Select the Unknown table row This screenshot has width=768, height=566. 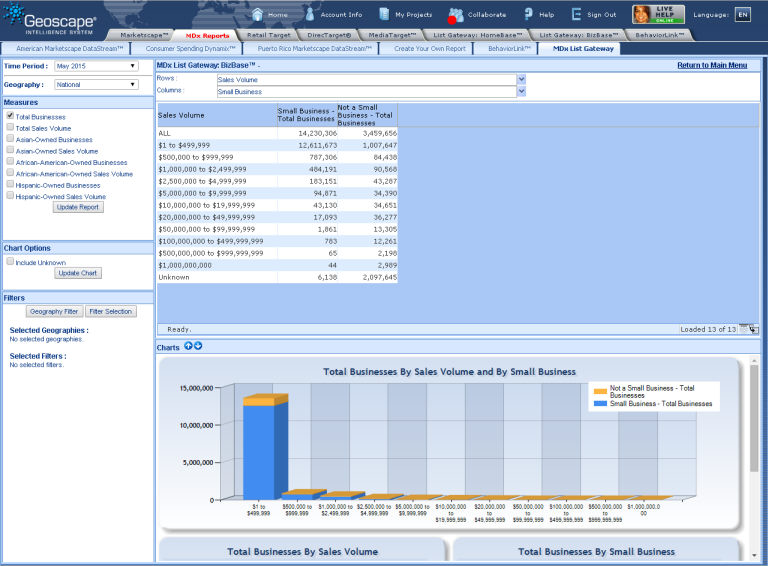(277, 277)
